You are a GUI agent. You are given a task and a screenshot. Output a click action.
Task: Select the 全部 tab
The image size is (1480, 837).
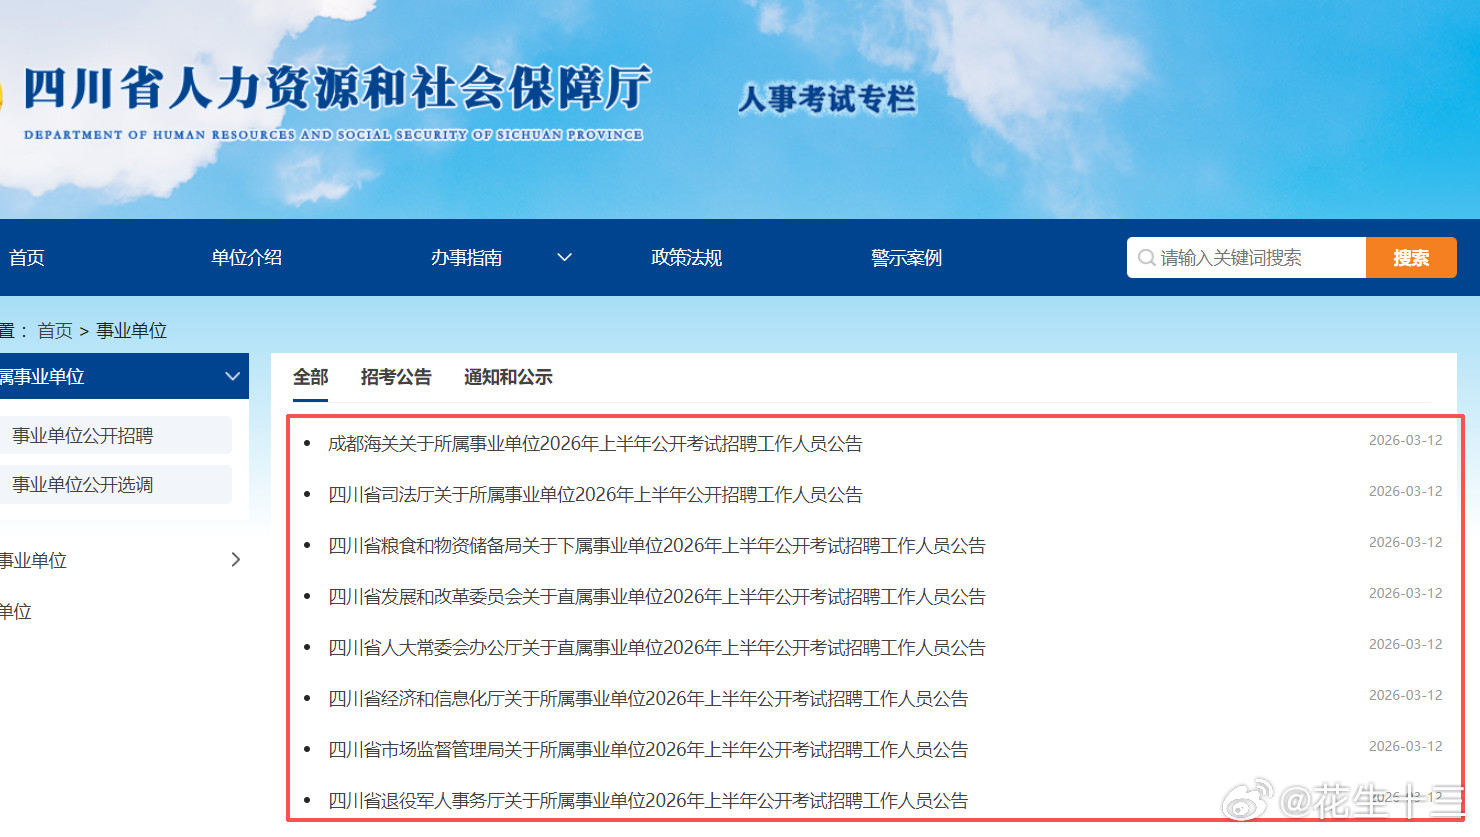[x=310, y=377]
